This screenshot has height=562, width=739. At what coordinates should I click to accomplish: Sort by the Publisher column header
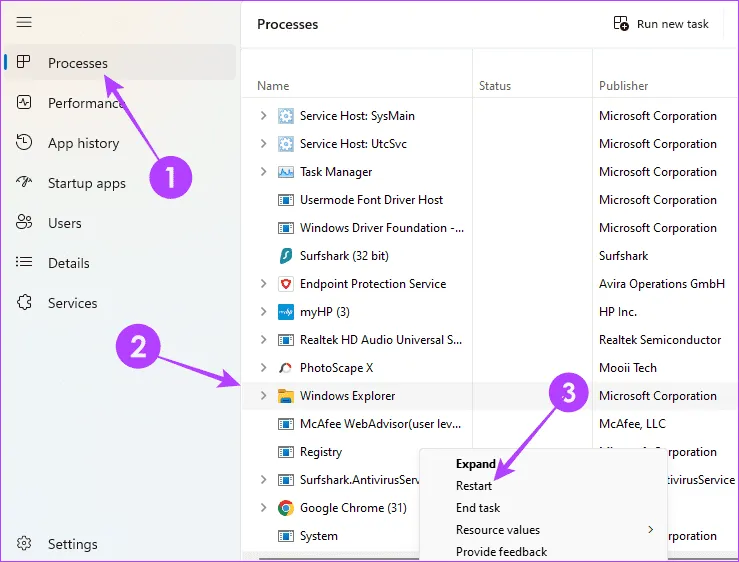click(624, 86)
